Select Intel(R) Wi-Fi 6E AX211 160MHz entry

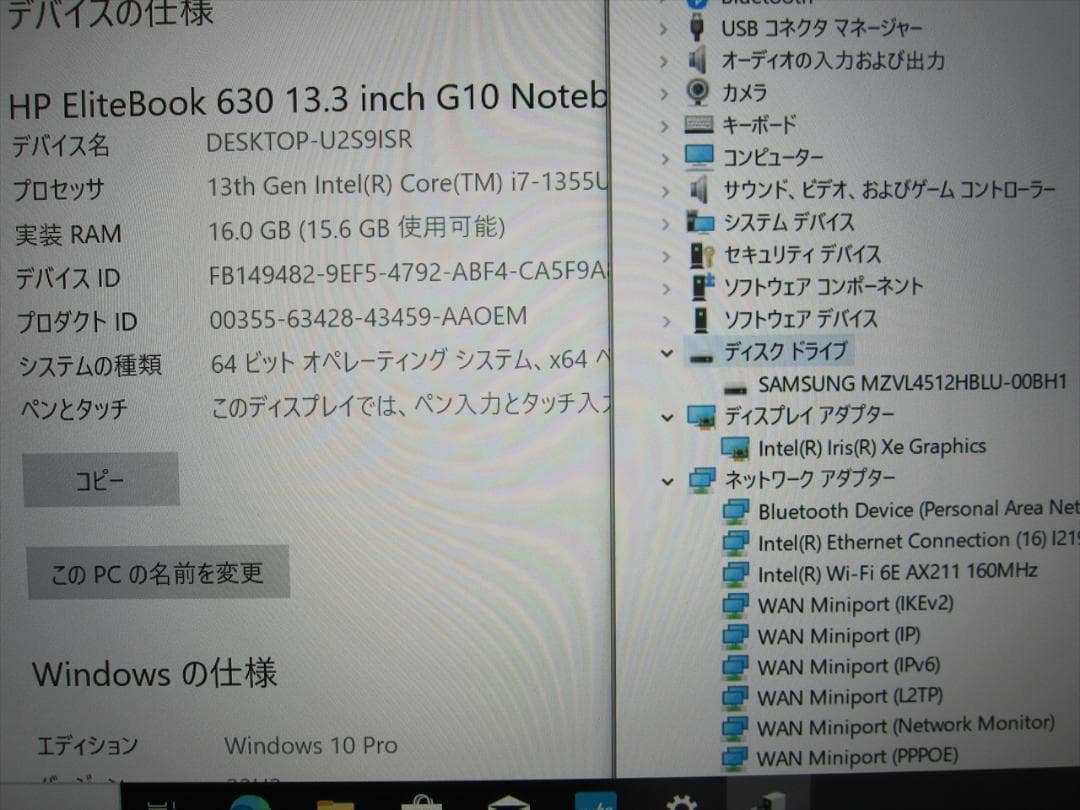coord(897,572)
